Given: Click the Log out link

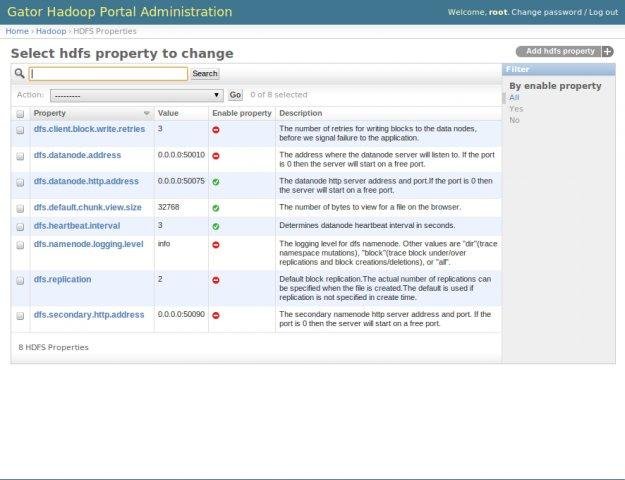Looking at the screenshot, I should point(603,12).
